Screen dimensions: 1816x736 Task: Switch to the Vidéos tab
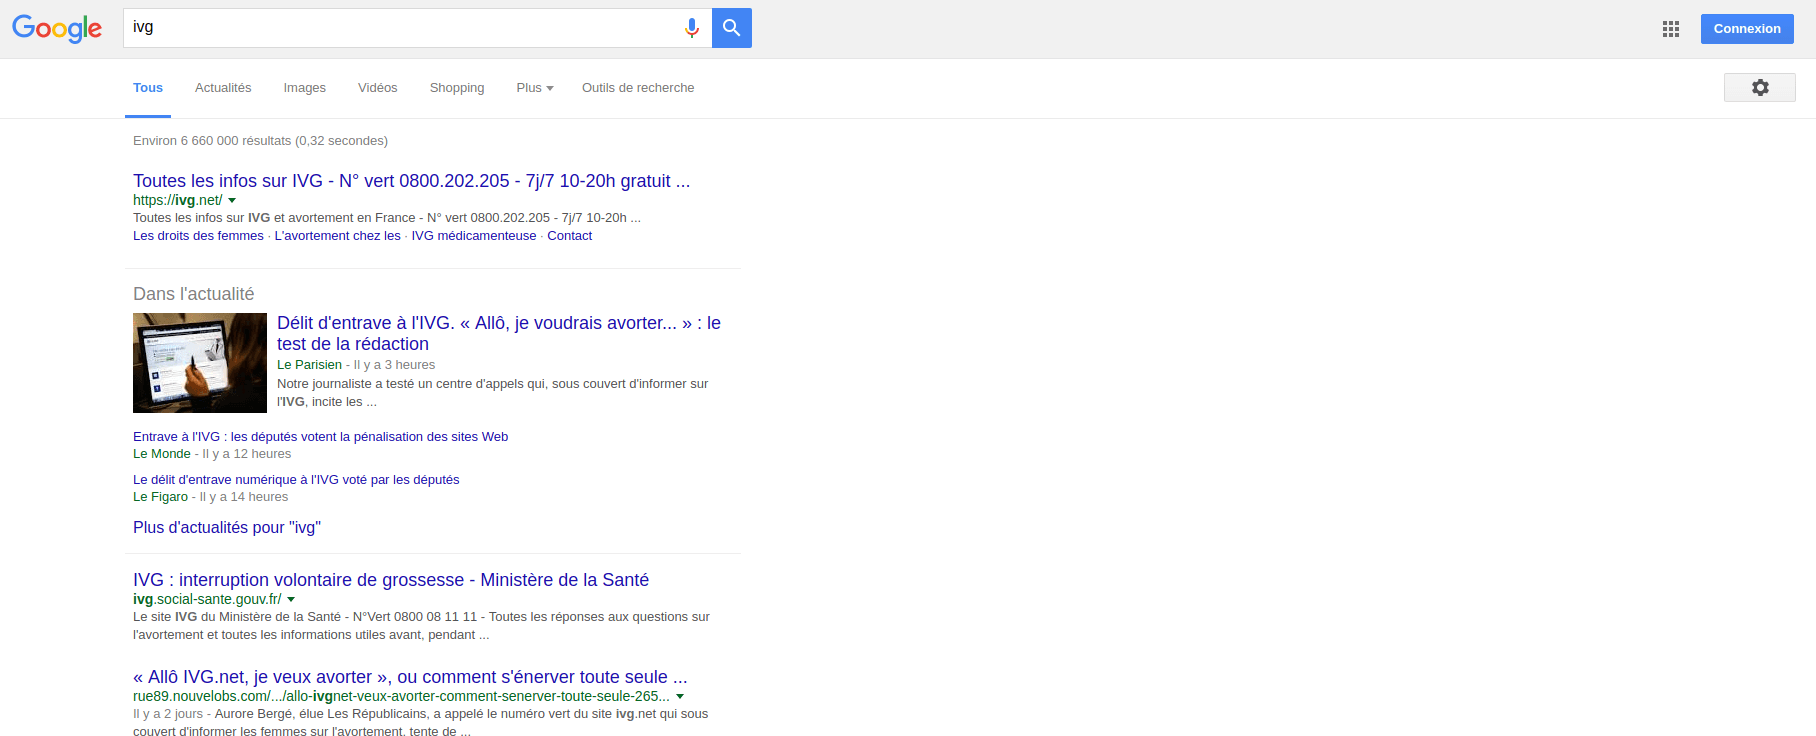click(378, 88)
